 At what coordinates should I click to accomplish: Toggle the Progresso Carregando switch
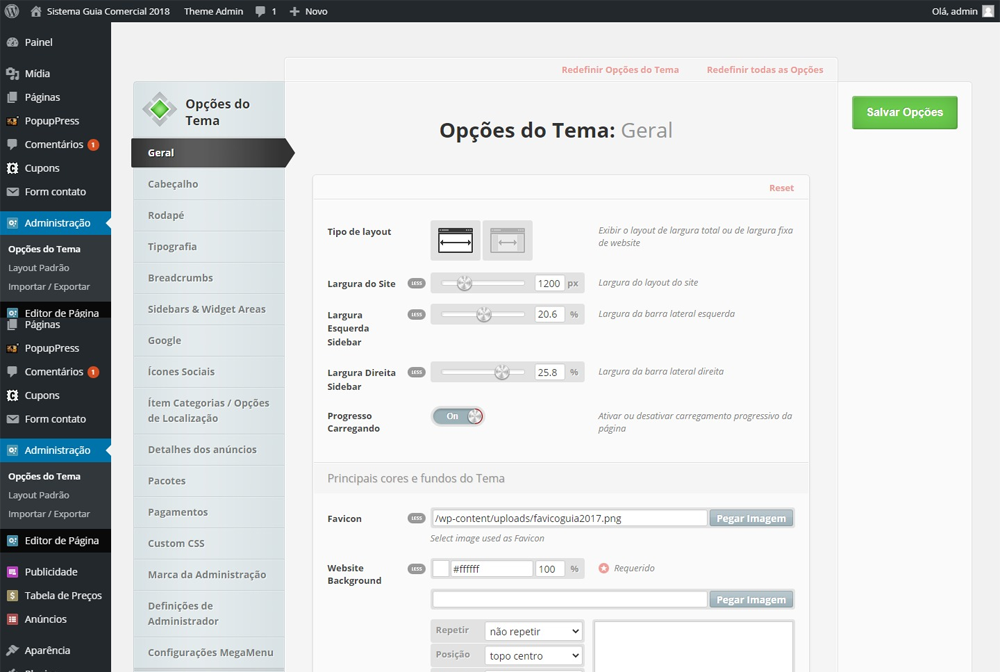pyautogui.click(x=458, y=416)
